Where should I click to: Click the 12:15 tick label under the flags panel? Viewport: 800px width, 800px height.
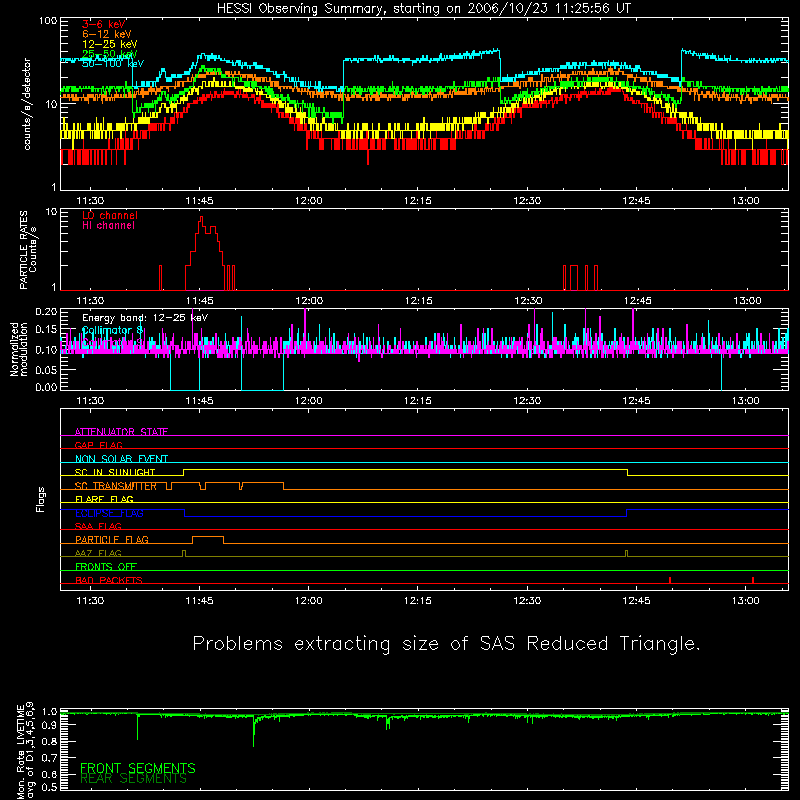click(417, 601)
